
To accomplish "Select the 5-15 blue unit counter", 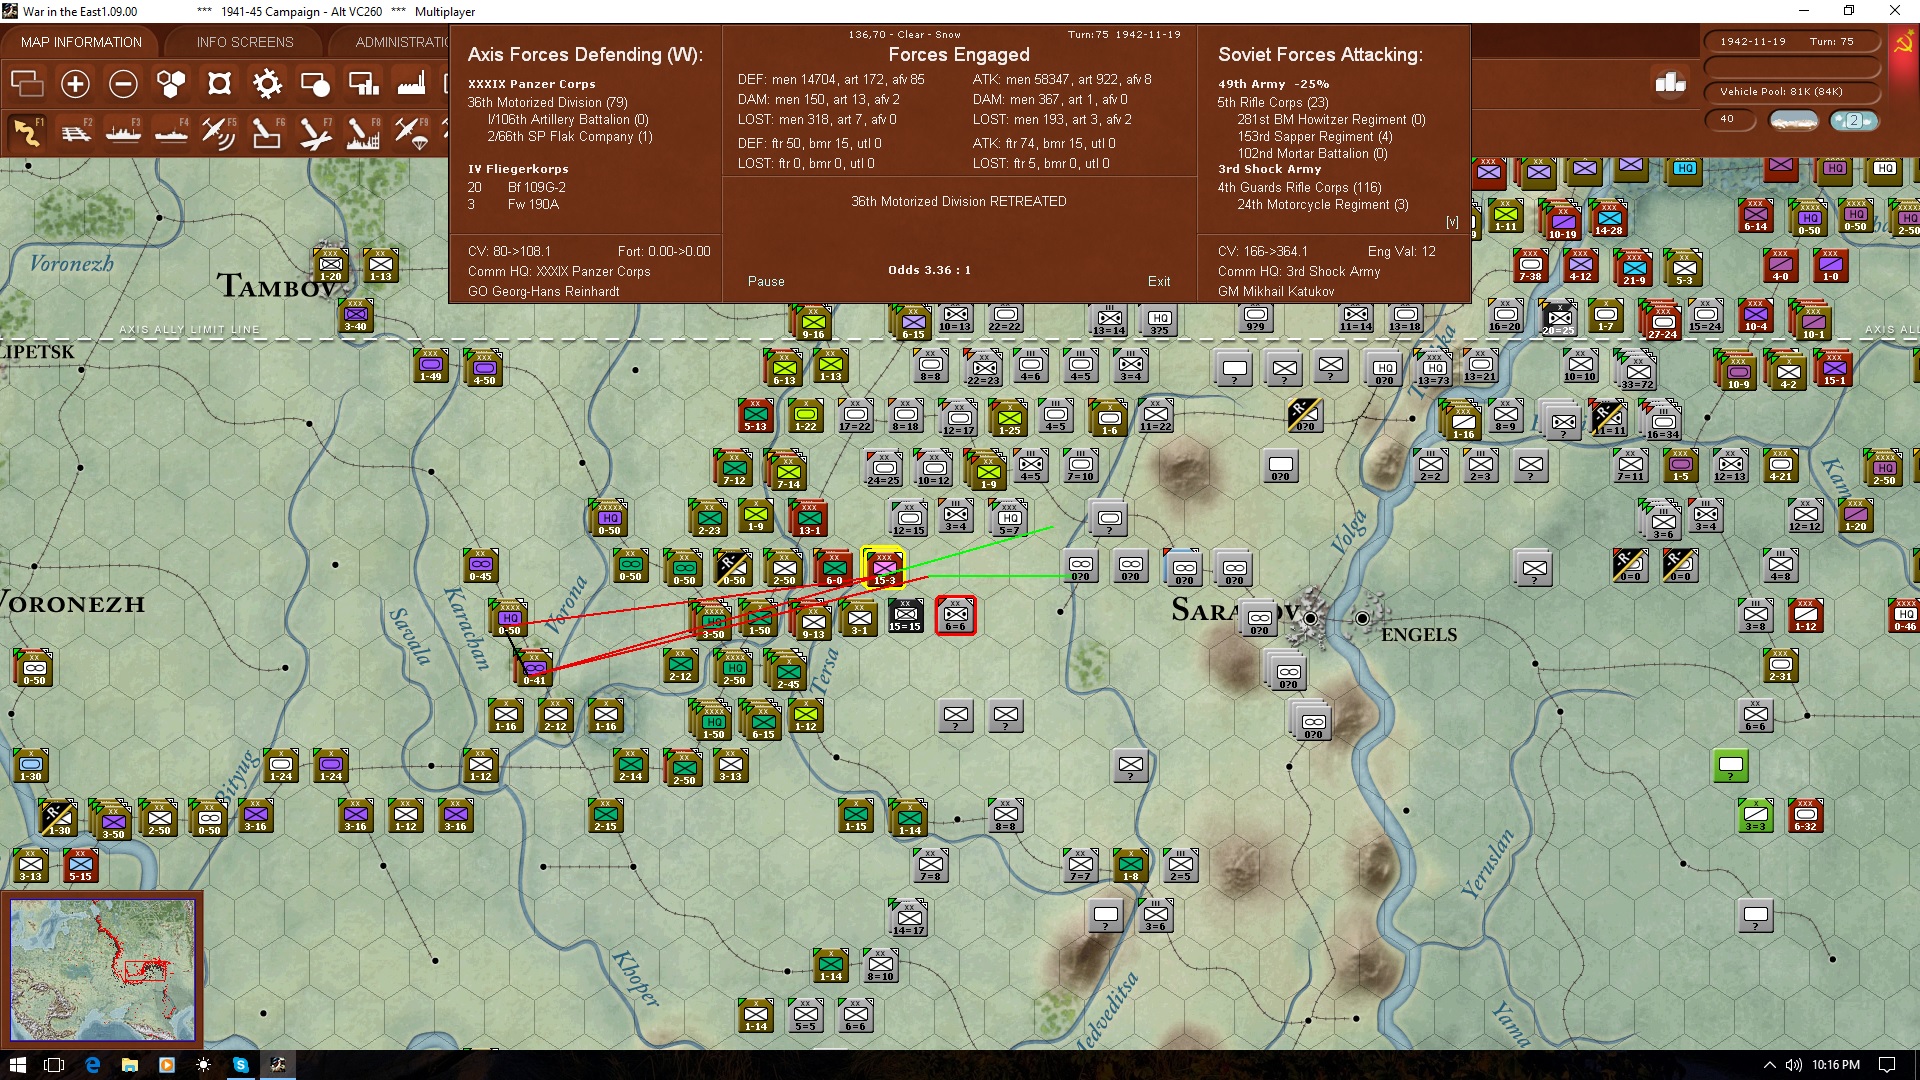I will click(80, 865).
